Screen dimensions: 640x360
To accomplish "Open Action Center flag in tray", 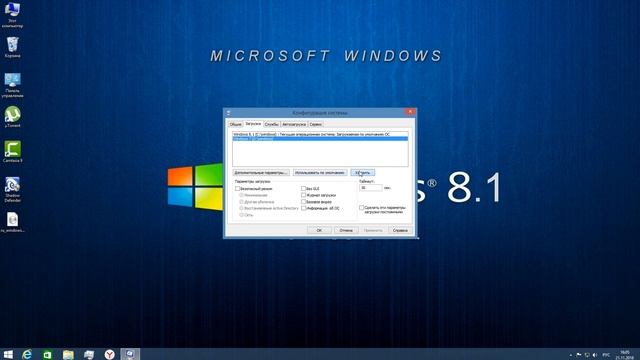I will click(x=578, y=355).
